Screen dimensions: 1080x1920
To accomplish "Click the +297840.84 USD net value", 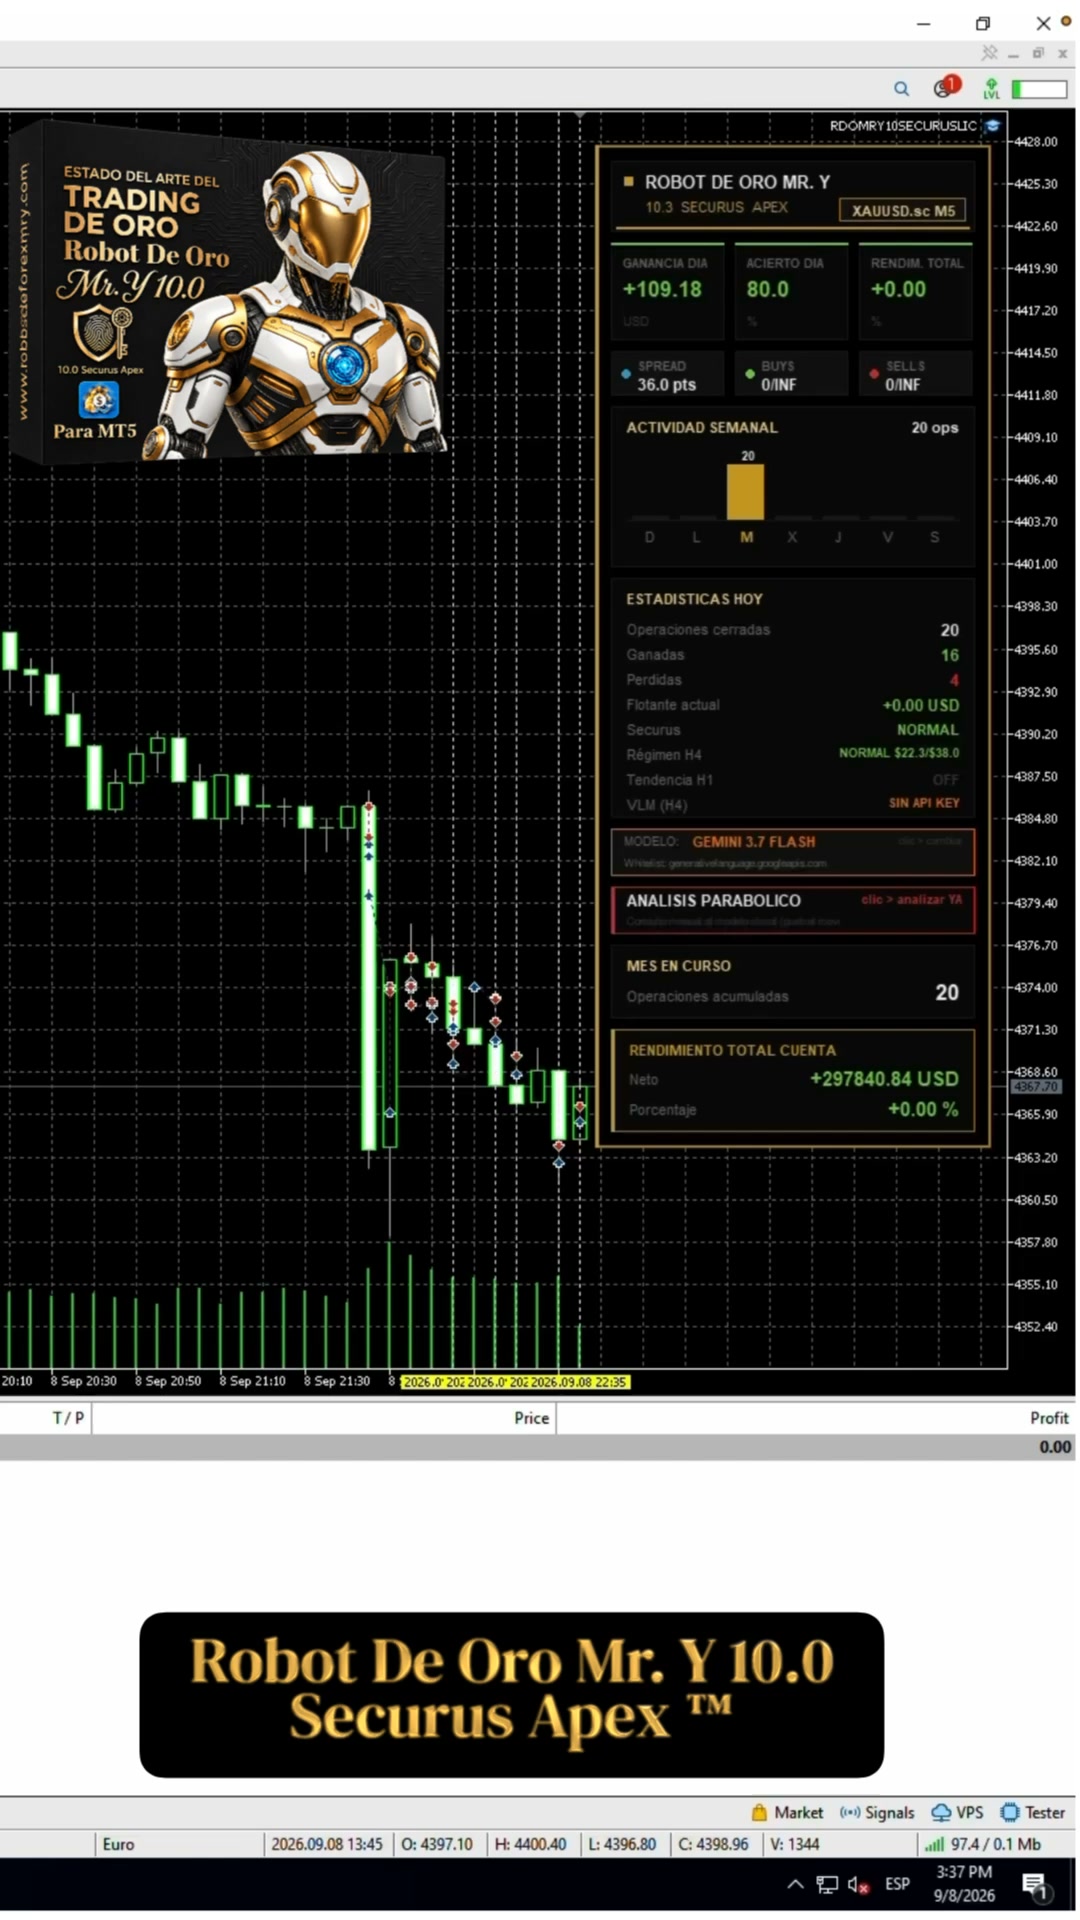I will (884, 1079).
